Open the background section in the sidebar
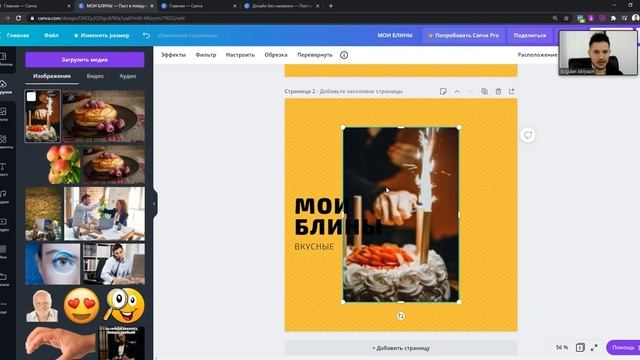The height and width of the screenshot is (360, 640). (4, 251)
